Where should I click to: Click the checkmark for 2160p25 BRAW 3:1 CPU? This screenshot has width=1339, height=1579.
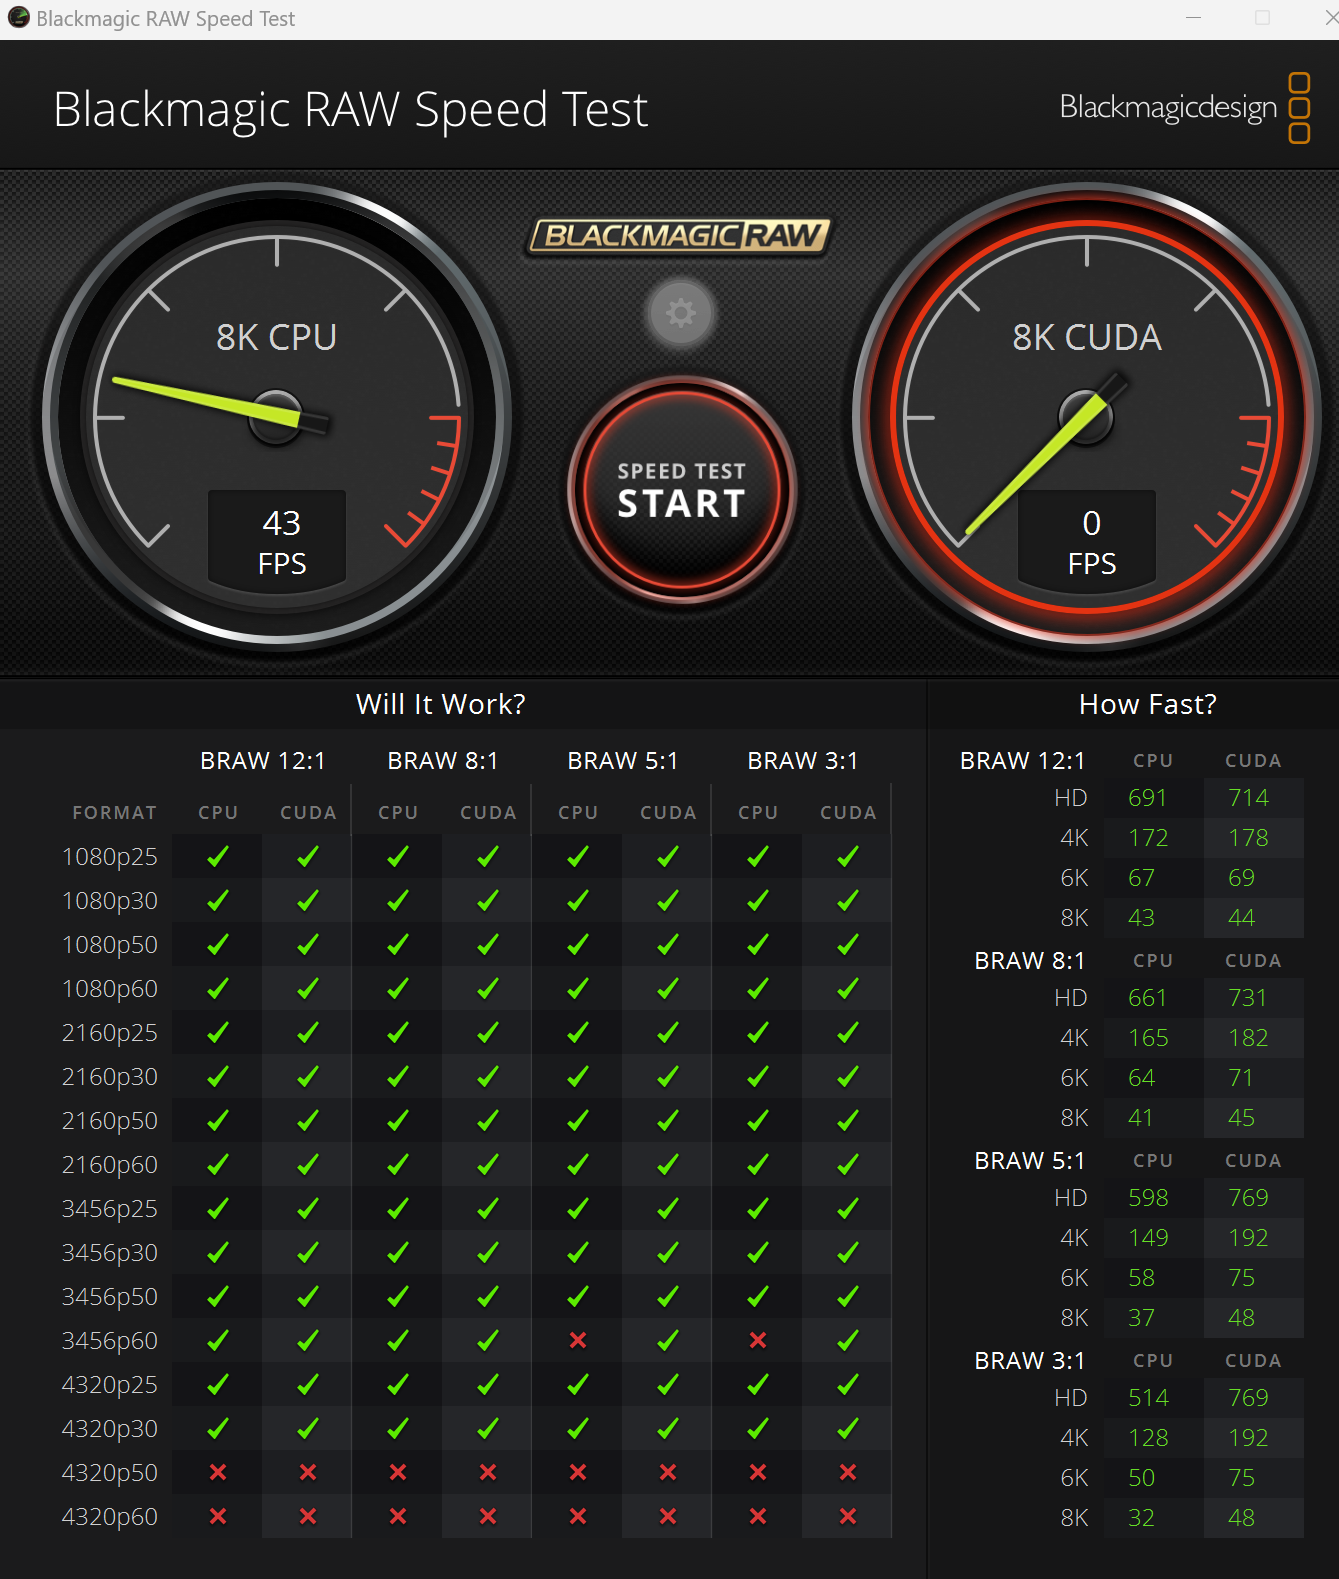[758, 1032]
